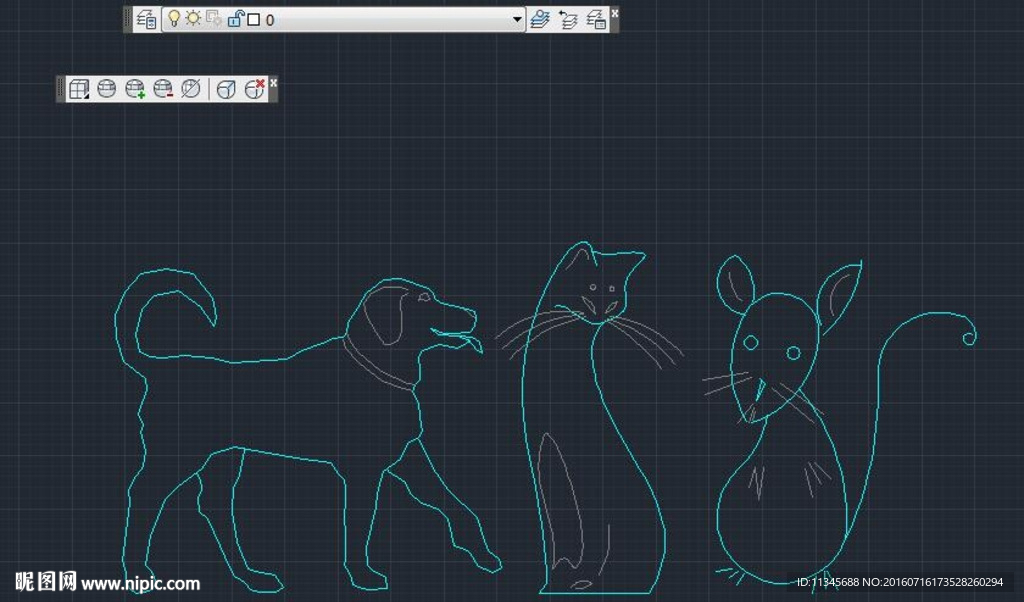Open the Layer States Manager icon
Viewport: 1024px width, 602px height.
tap(594, 18)
